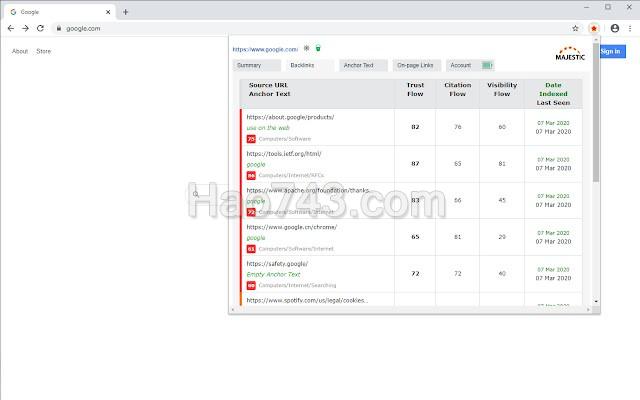Click the popup scroll down arrow
Screen dimensions: 640x400
point(596,301)
